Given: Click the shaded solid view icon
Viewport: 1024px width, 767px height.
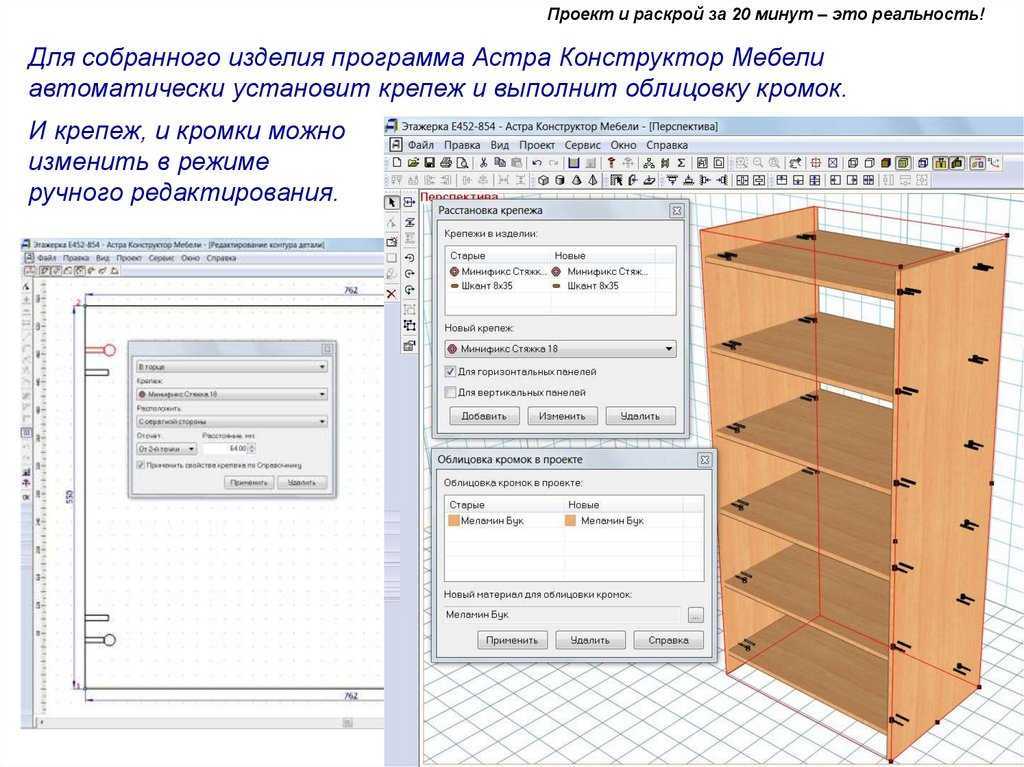Looking at the screenshot, I should 886,163.
